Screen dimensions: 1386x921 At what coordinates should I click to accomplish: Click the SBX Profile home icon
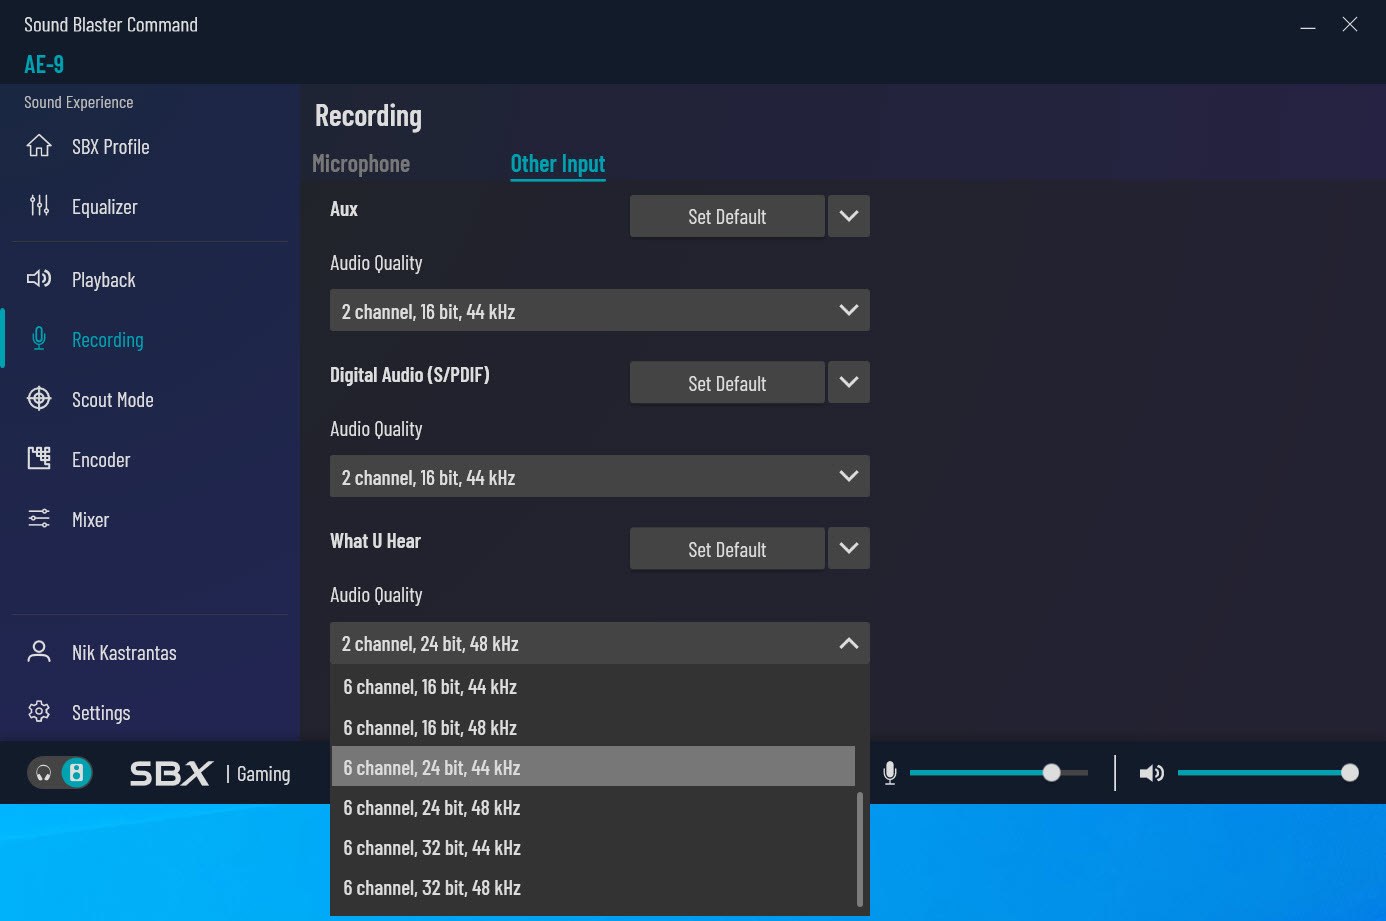pyautogui.click(x=39, y=146)
